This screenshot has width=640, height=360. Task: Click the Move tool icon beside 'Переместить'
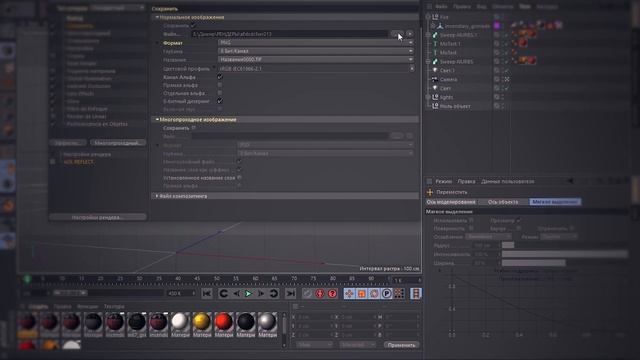pos(429,192)
